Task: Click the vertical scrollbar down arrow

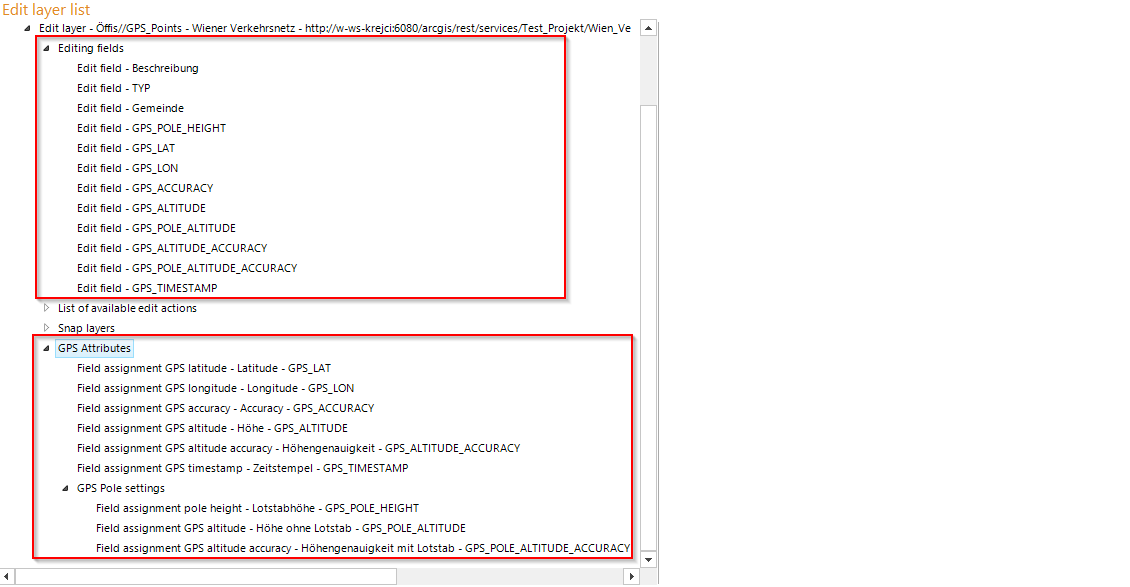Action: pyautogui.click(x=650, y=559)
